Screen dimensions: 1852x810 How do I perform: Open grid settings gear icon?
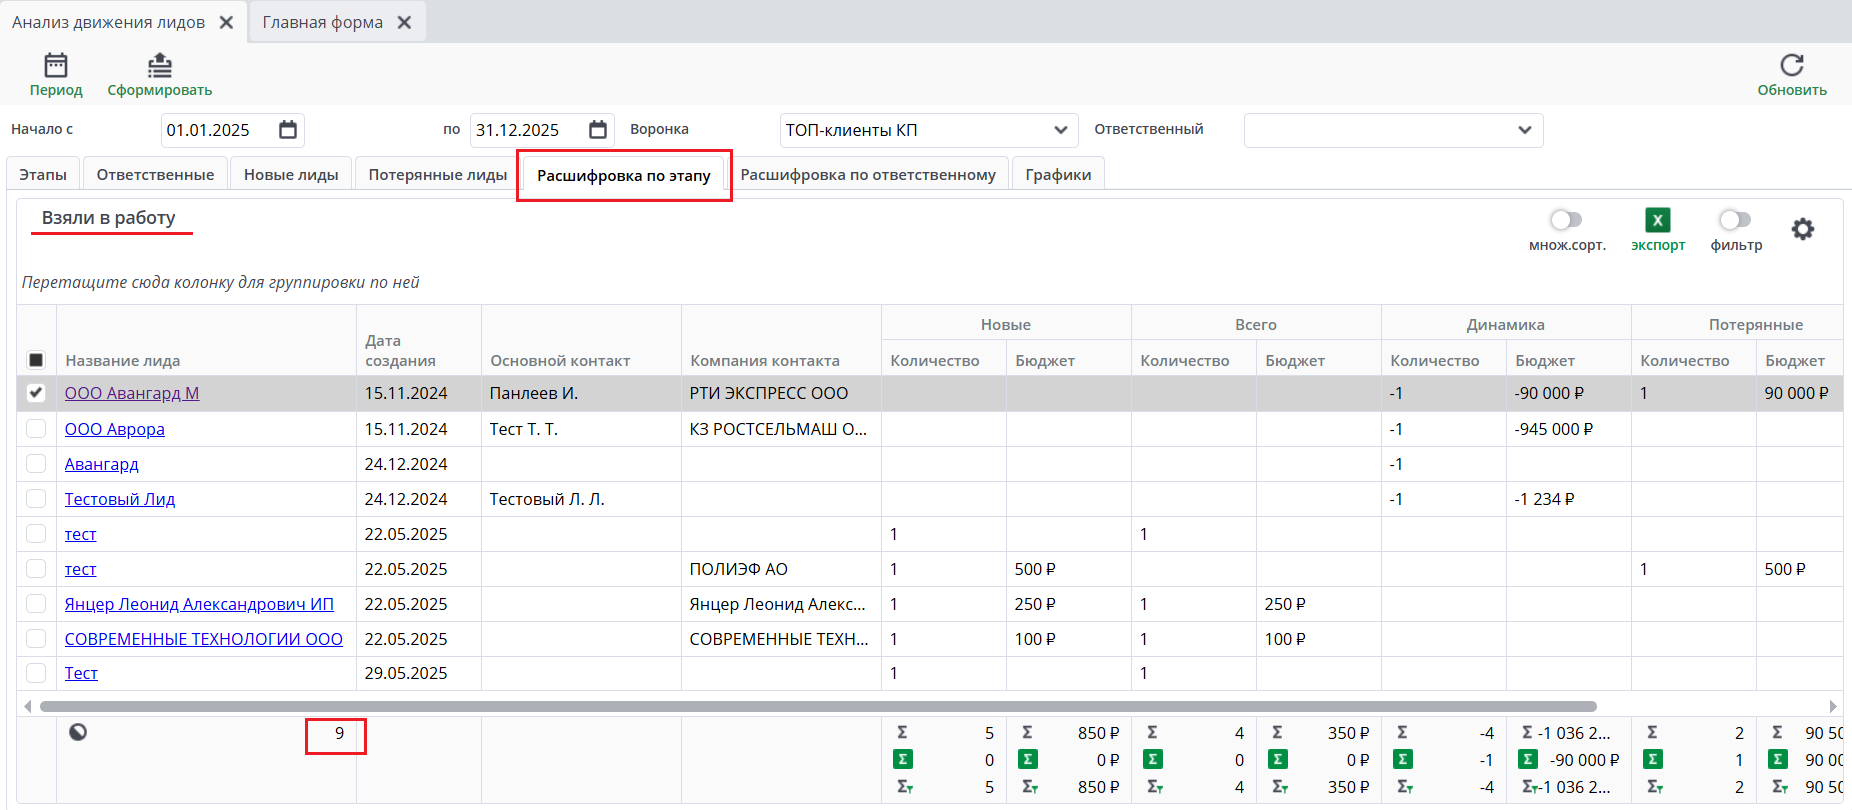click(x=1802, y=230)
